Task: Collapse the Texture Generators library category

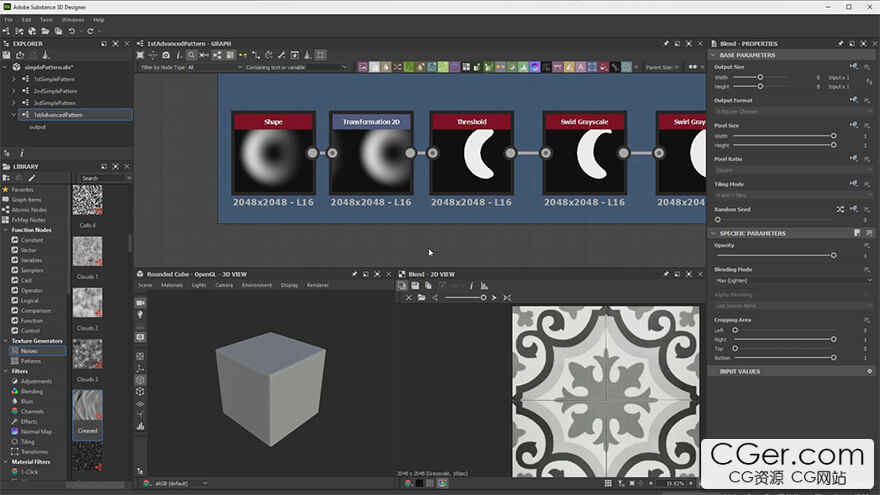Action: pos(6,341)
